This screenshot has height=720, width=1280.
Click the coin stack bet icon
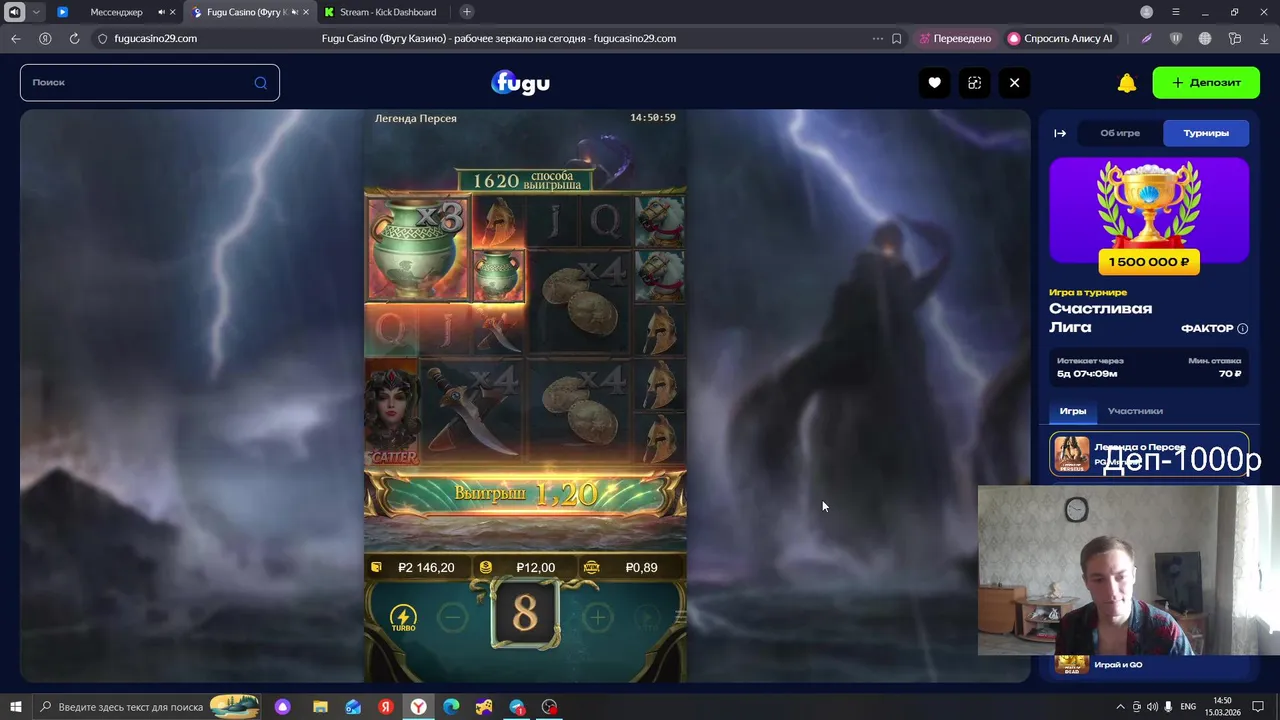coord(486,567)
